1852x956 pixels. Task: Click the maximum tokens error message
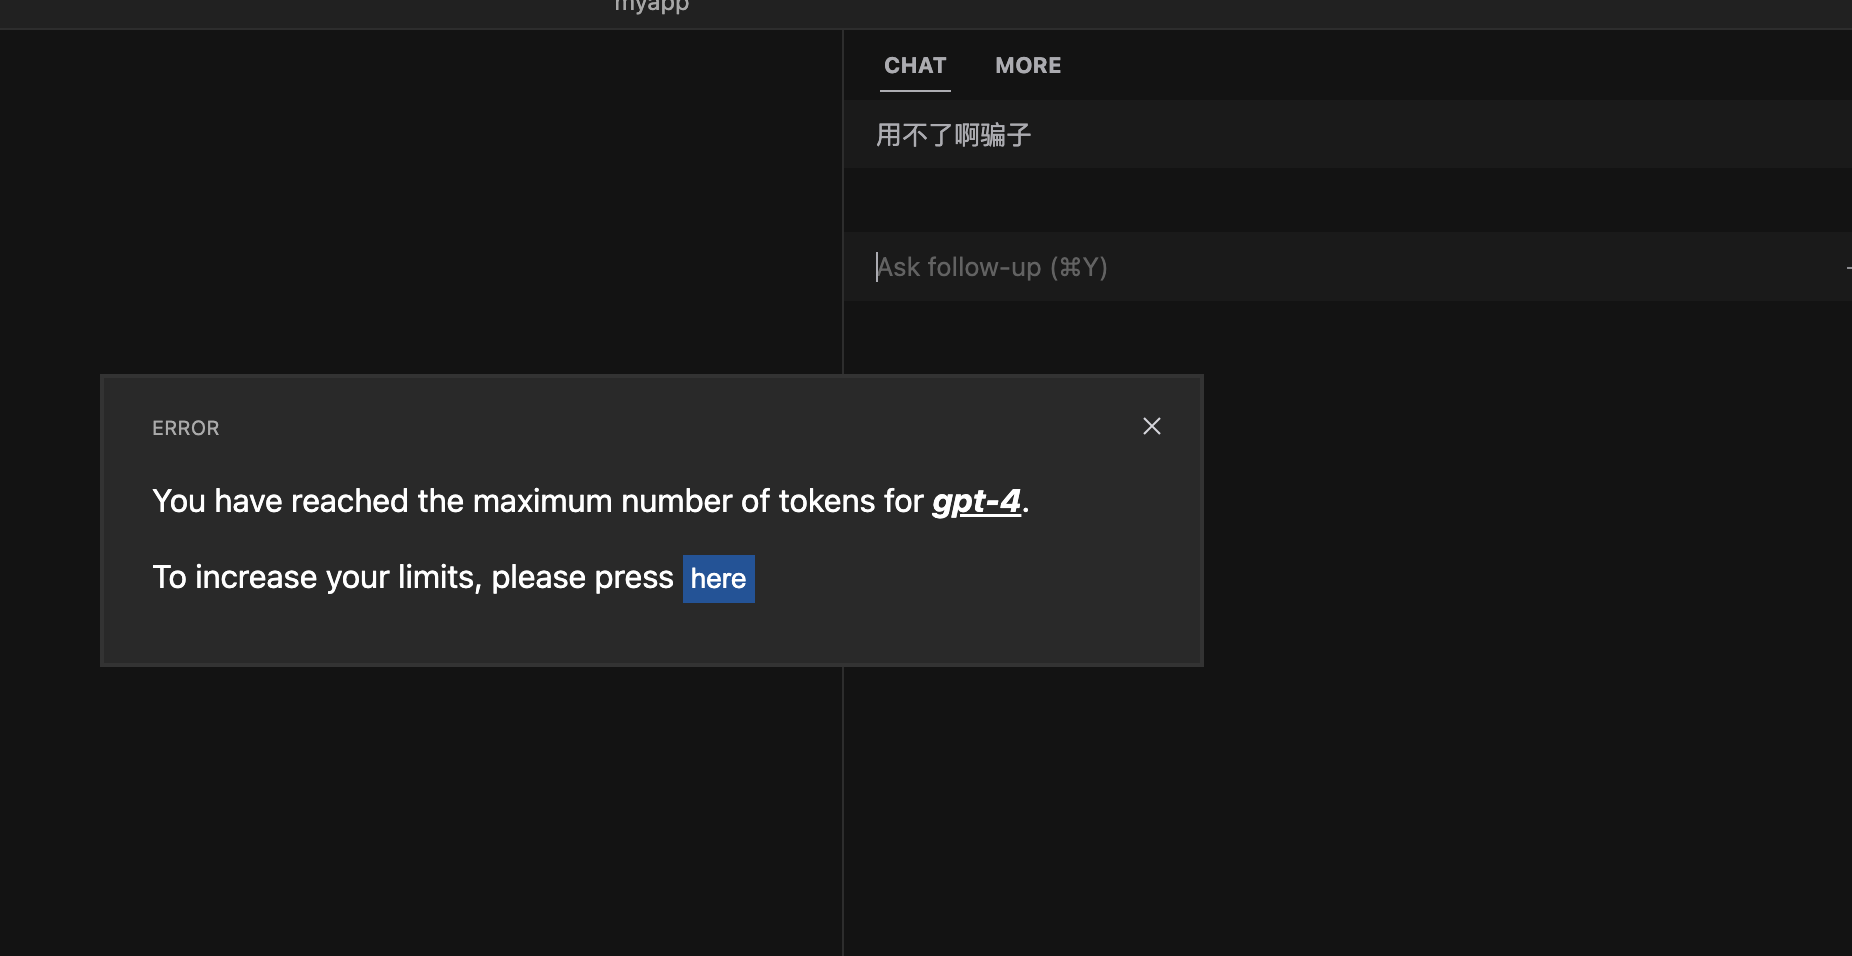[591, 501]
